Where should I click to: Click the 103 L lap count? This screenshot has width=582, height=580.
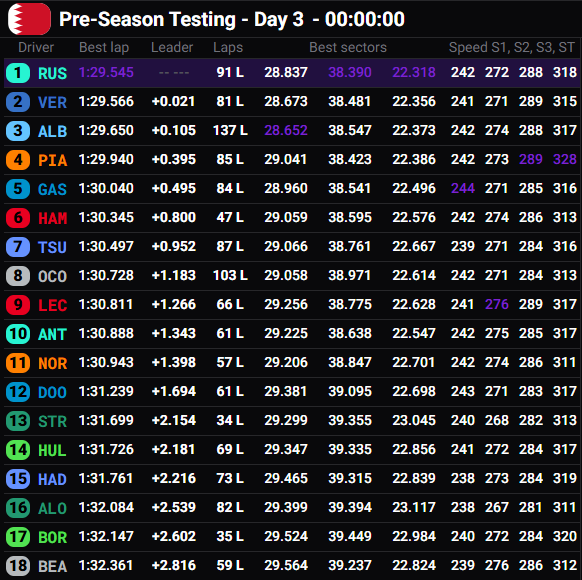[230, 275]
